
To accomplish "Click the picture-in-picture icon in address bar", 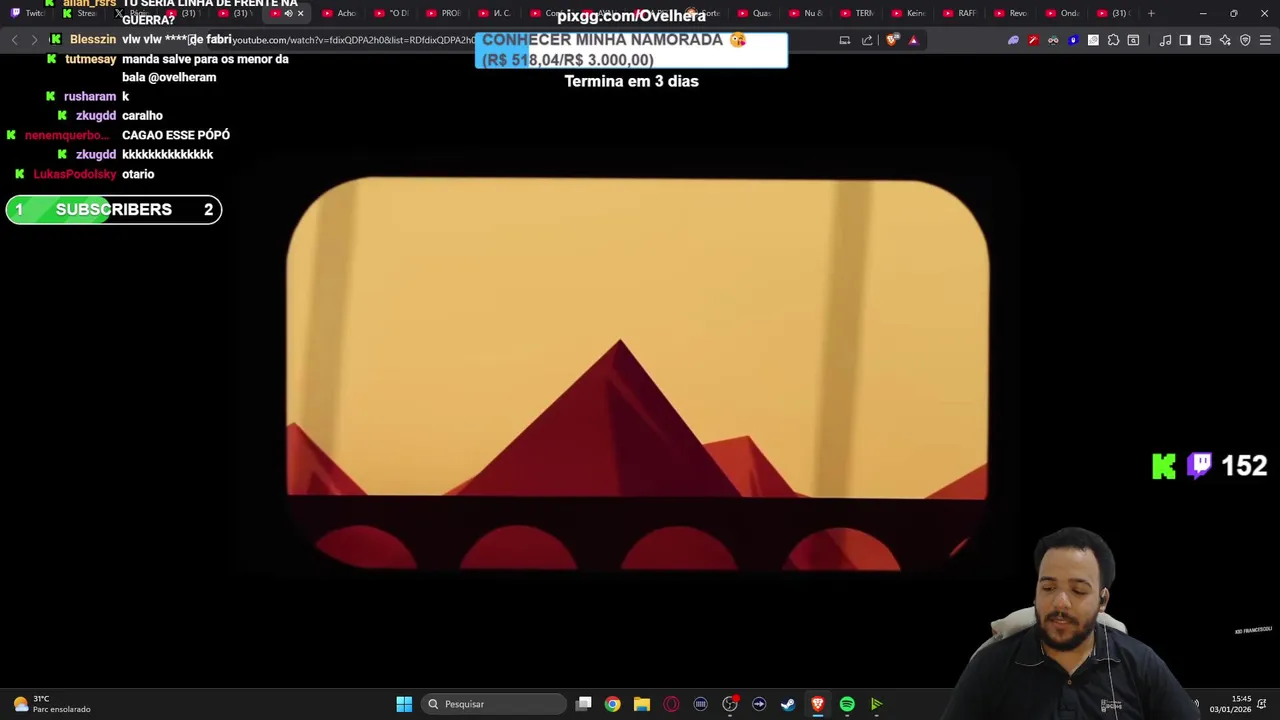I will pos(845,40).
